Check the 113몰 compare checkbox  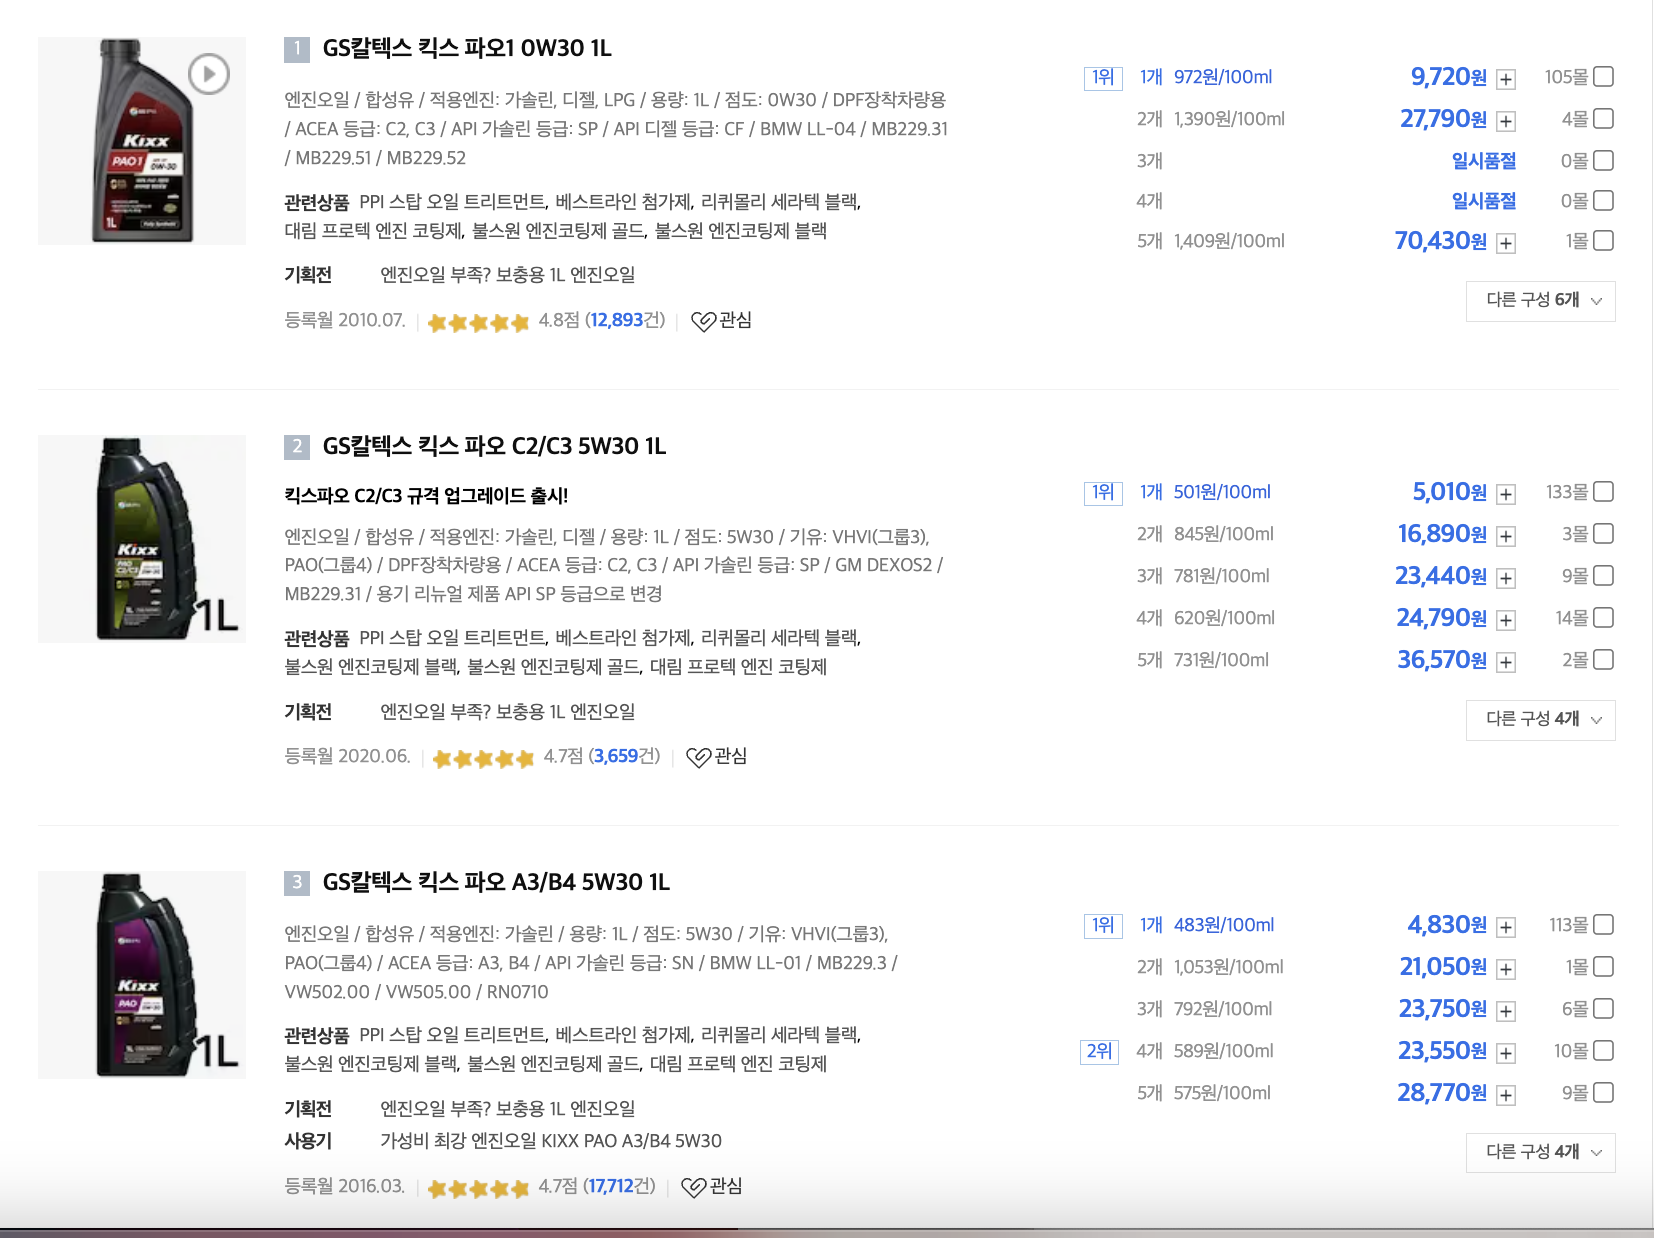click(x=1603, y=924)
